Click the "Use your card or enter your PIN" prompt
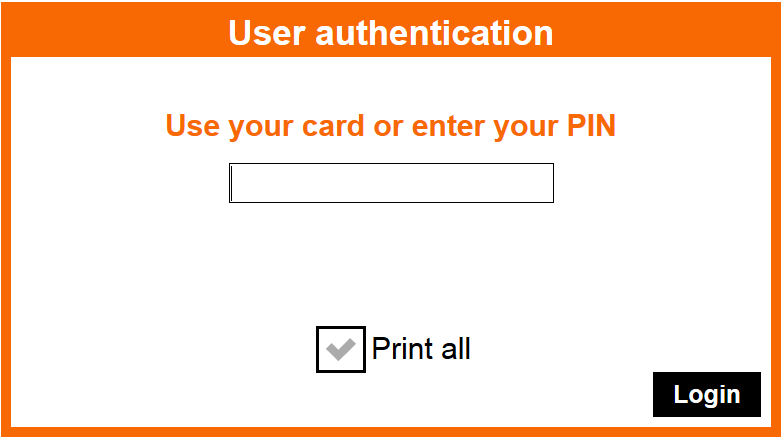Viewport: 782px width, 437px height. tap(390, 127)
